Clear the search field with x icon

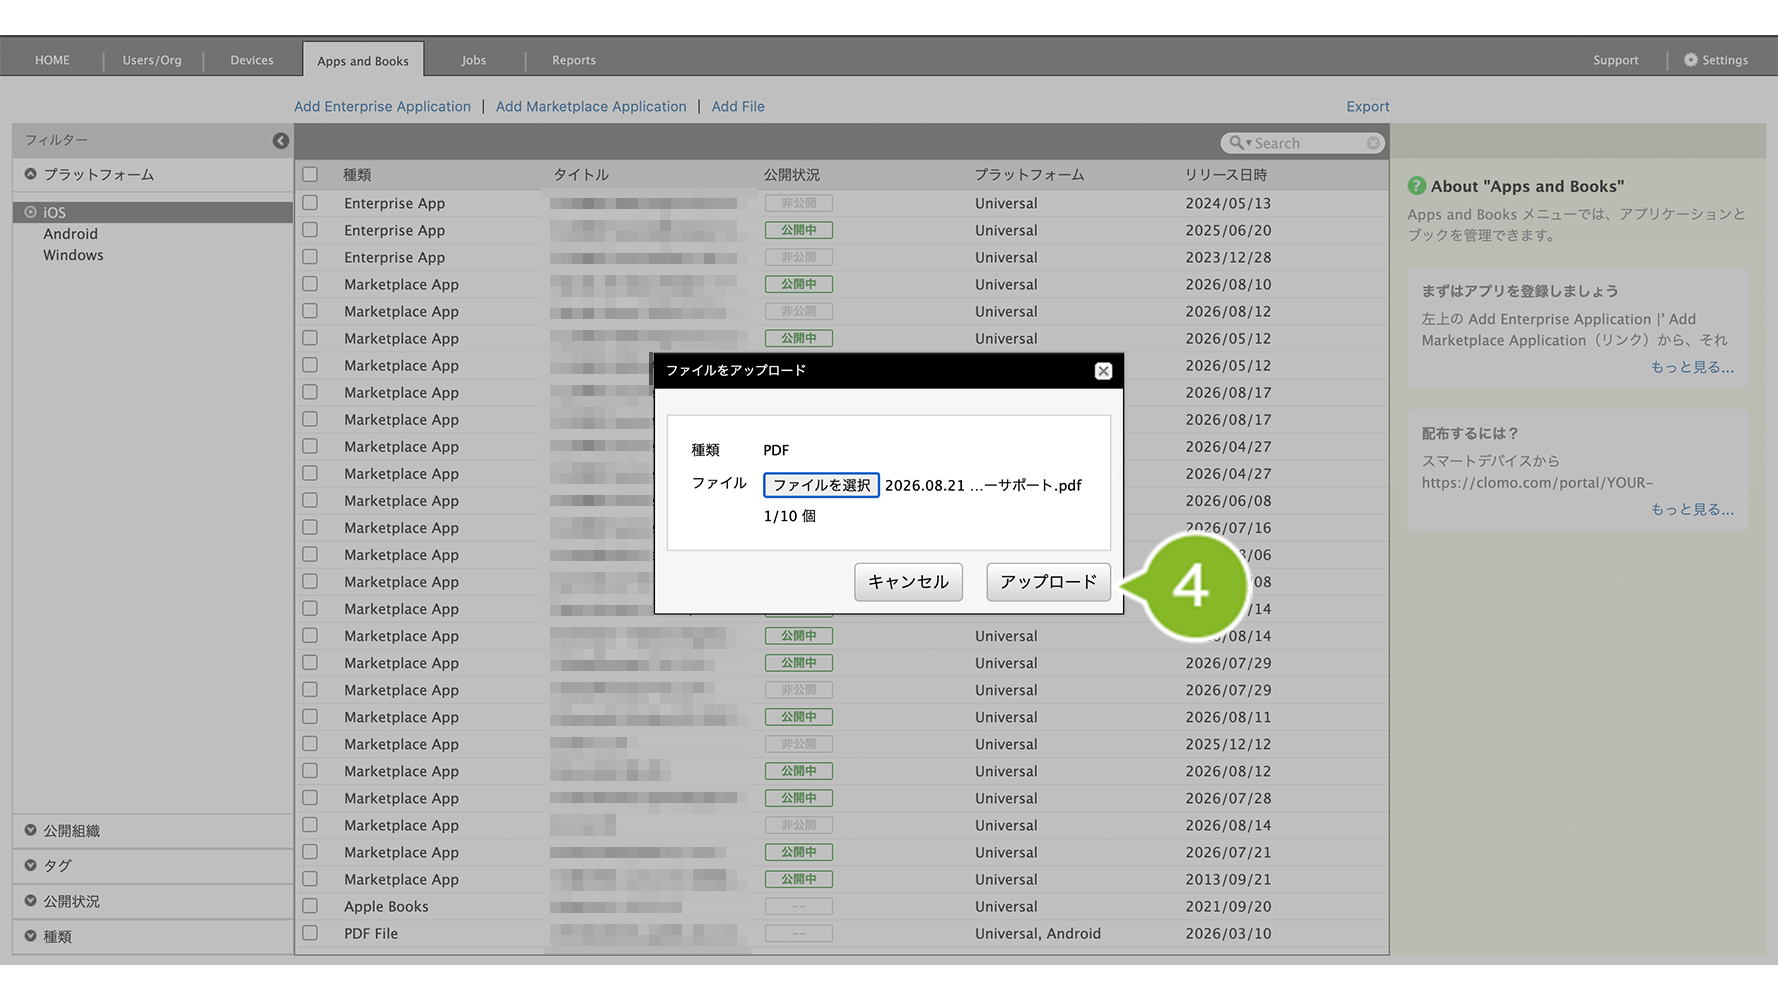point(1373,143)
